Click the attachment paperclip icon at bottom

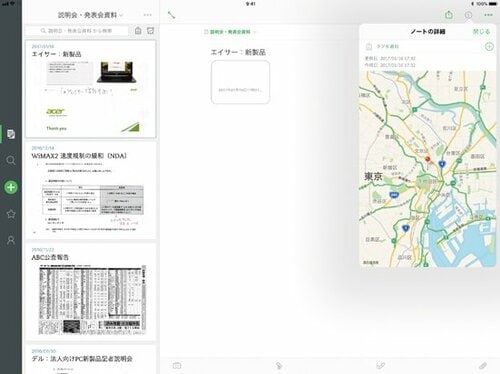(483, 366)
